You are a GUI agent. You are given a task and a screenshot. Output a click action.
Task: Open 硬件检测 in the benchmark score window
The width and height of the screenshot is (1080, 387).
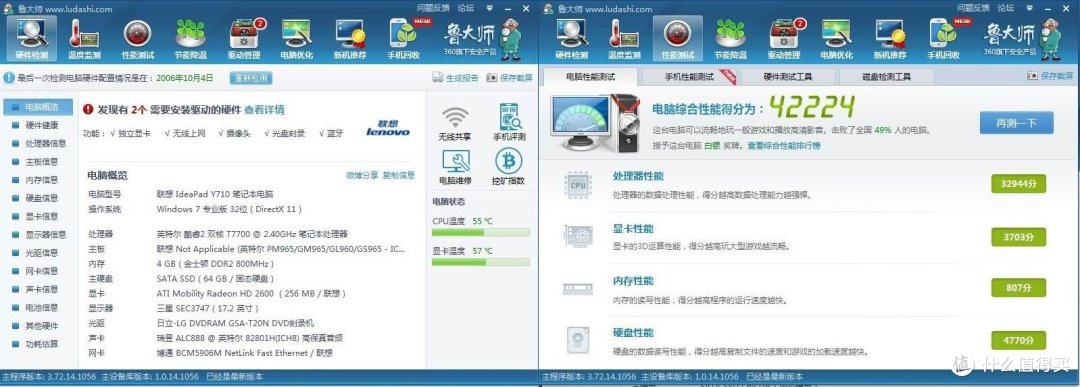(x=572, y=39)
